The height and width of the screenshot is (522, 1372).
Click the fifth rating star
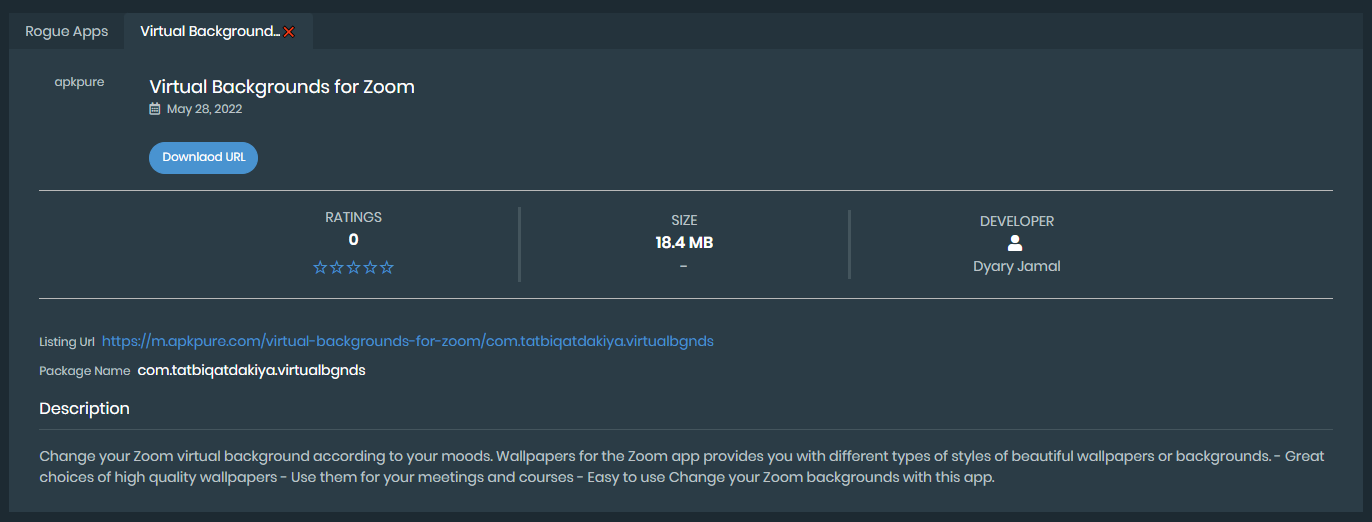point(387,268)
